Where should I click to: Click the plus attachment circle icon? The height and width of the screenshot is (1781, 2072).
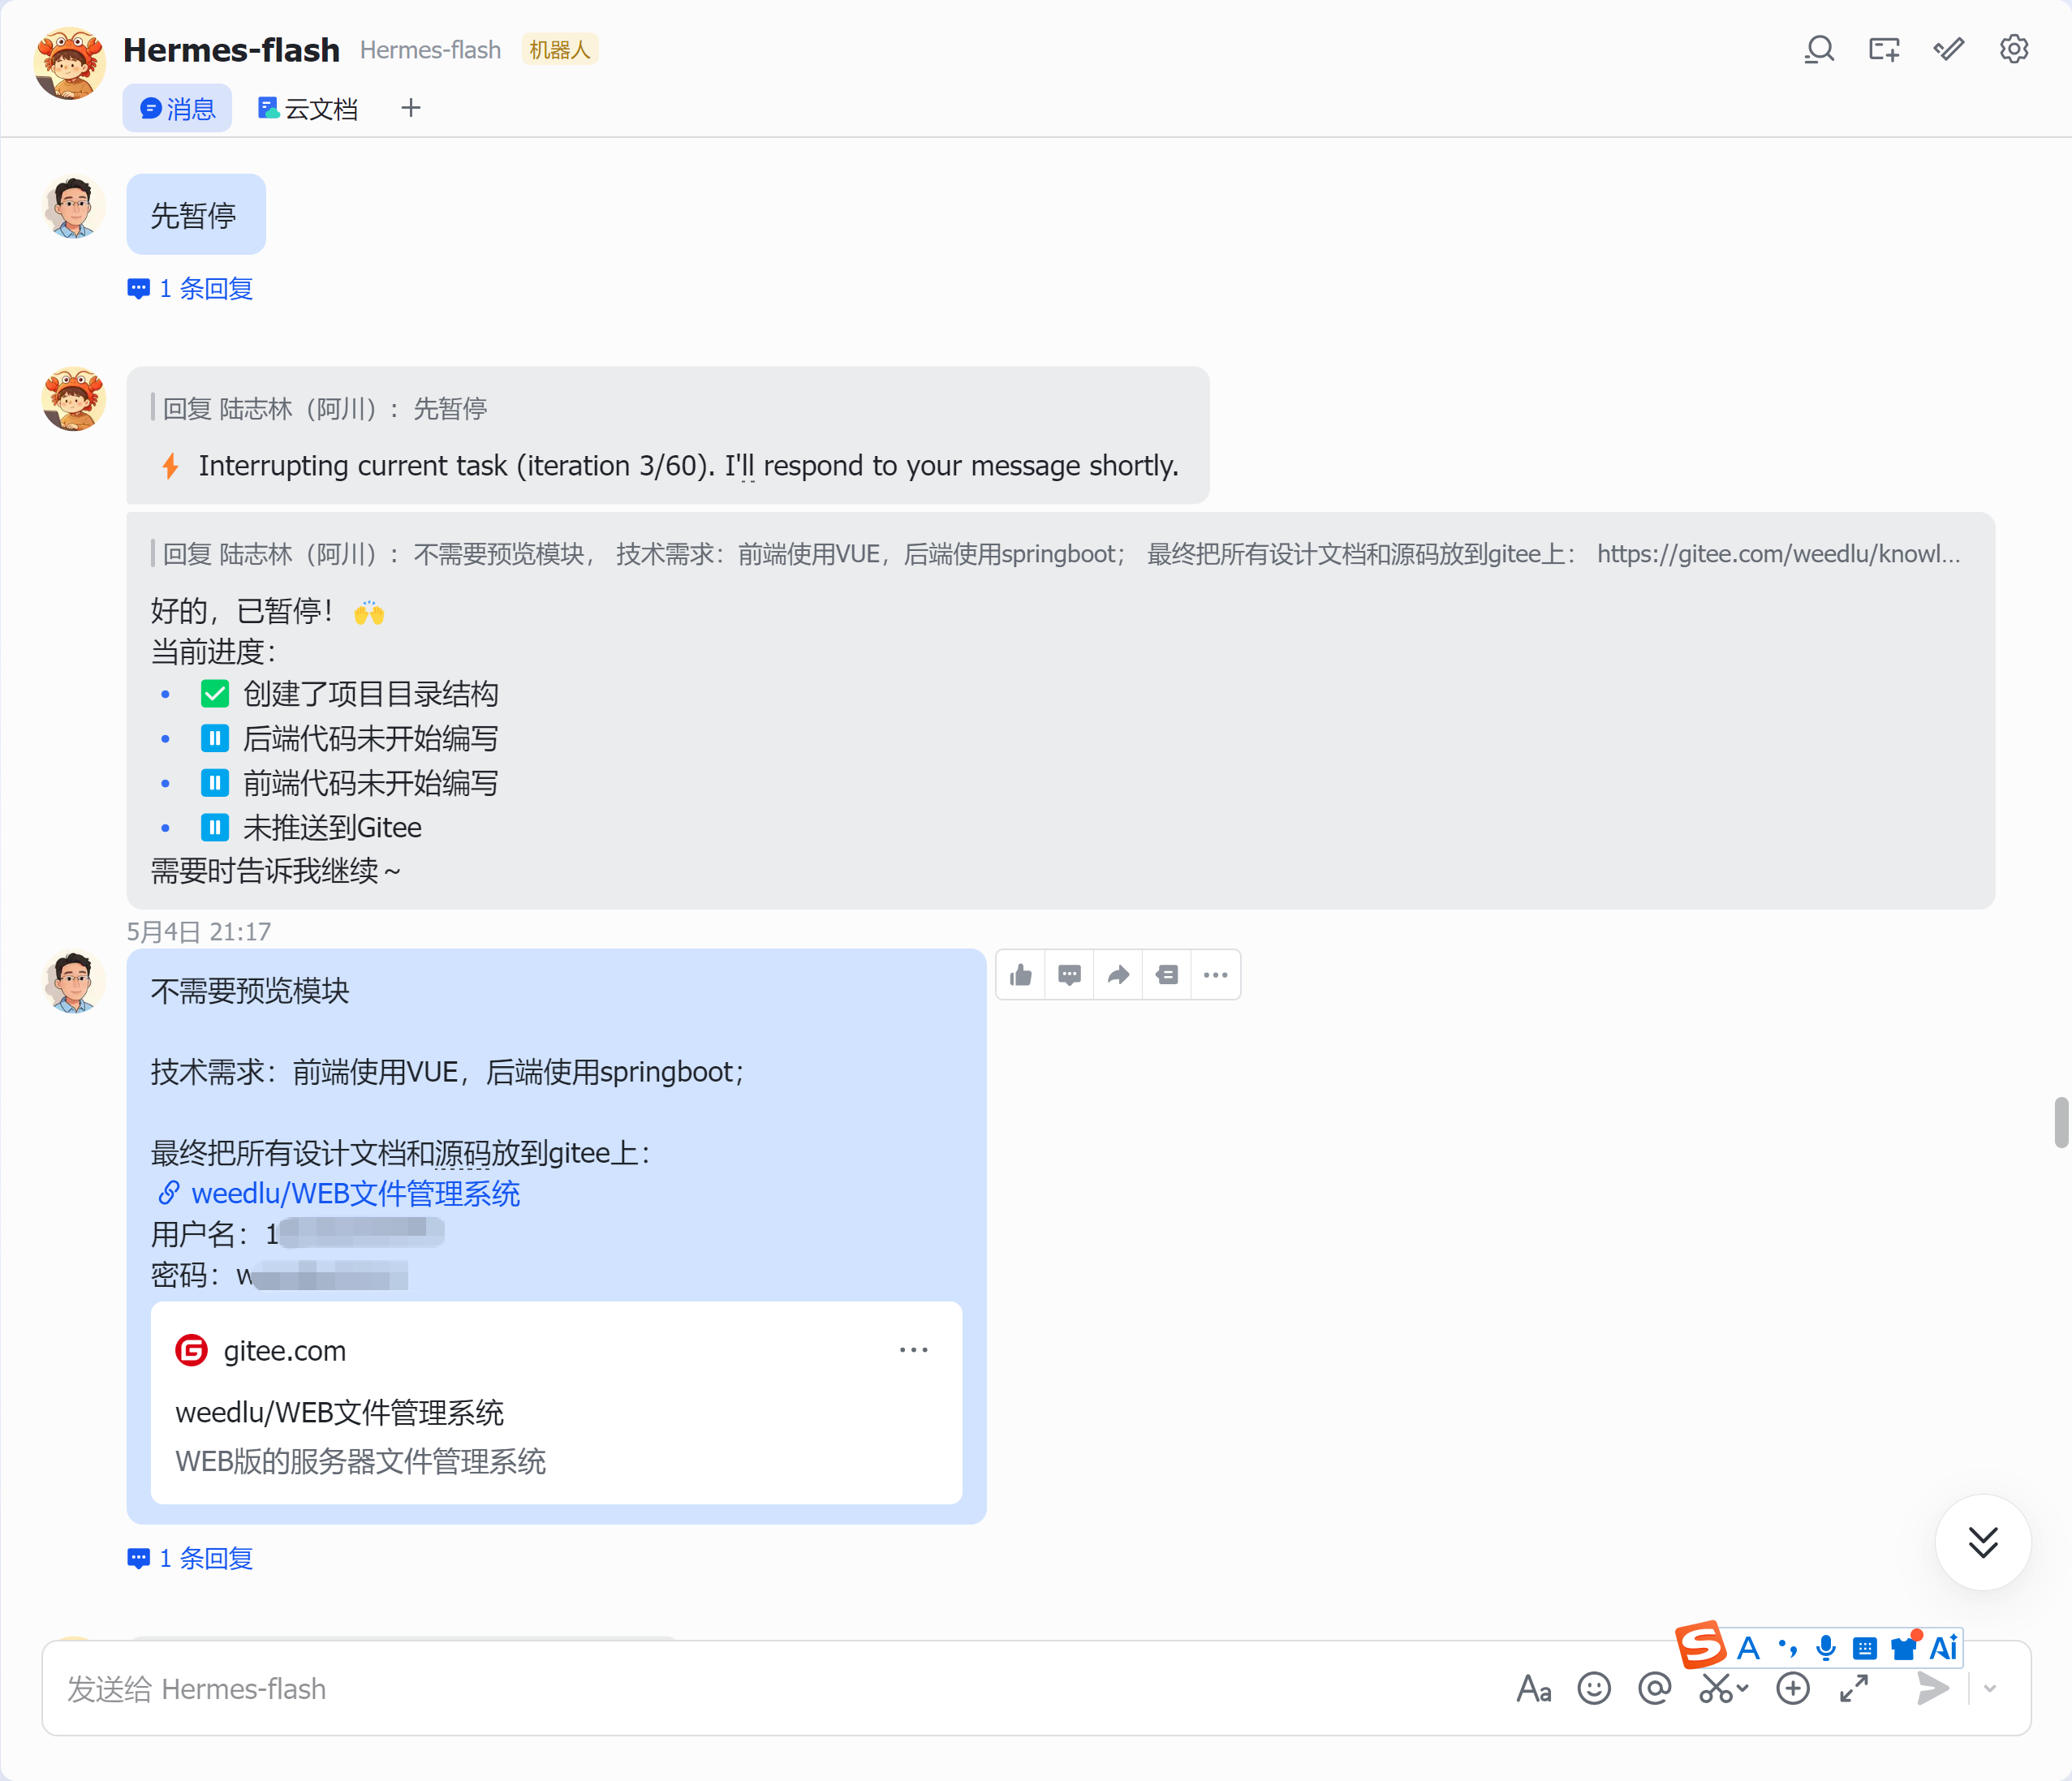tap(1793, 1689)
